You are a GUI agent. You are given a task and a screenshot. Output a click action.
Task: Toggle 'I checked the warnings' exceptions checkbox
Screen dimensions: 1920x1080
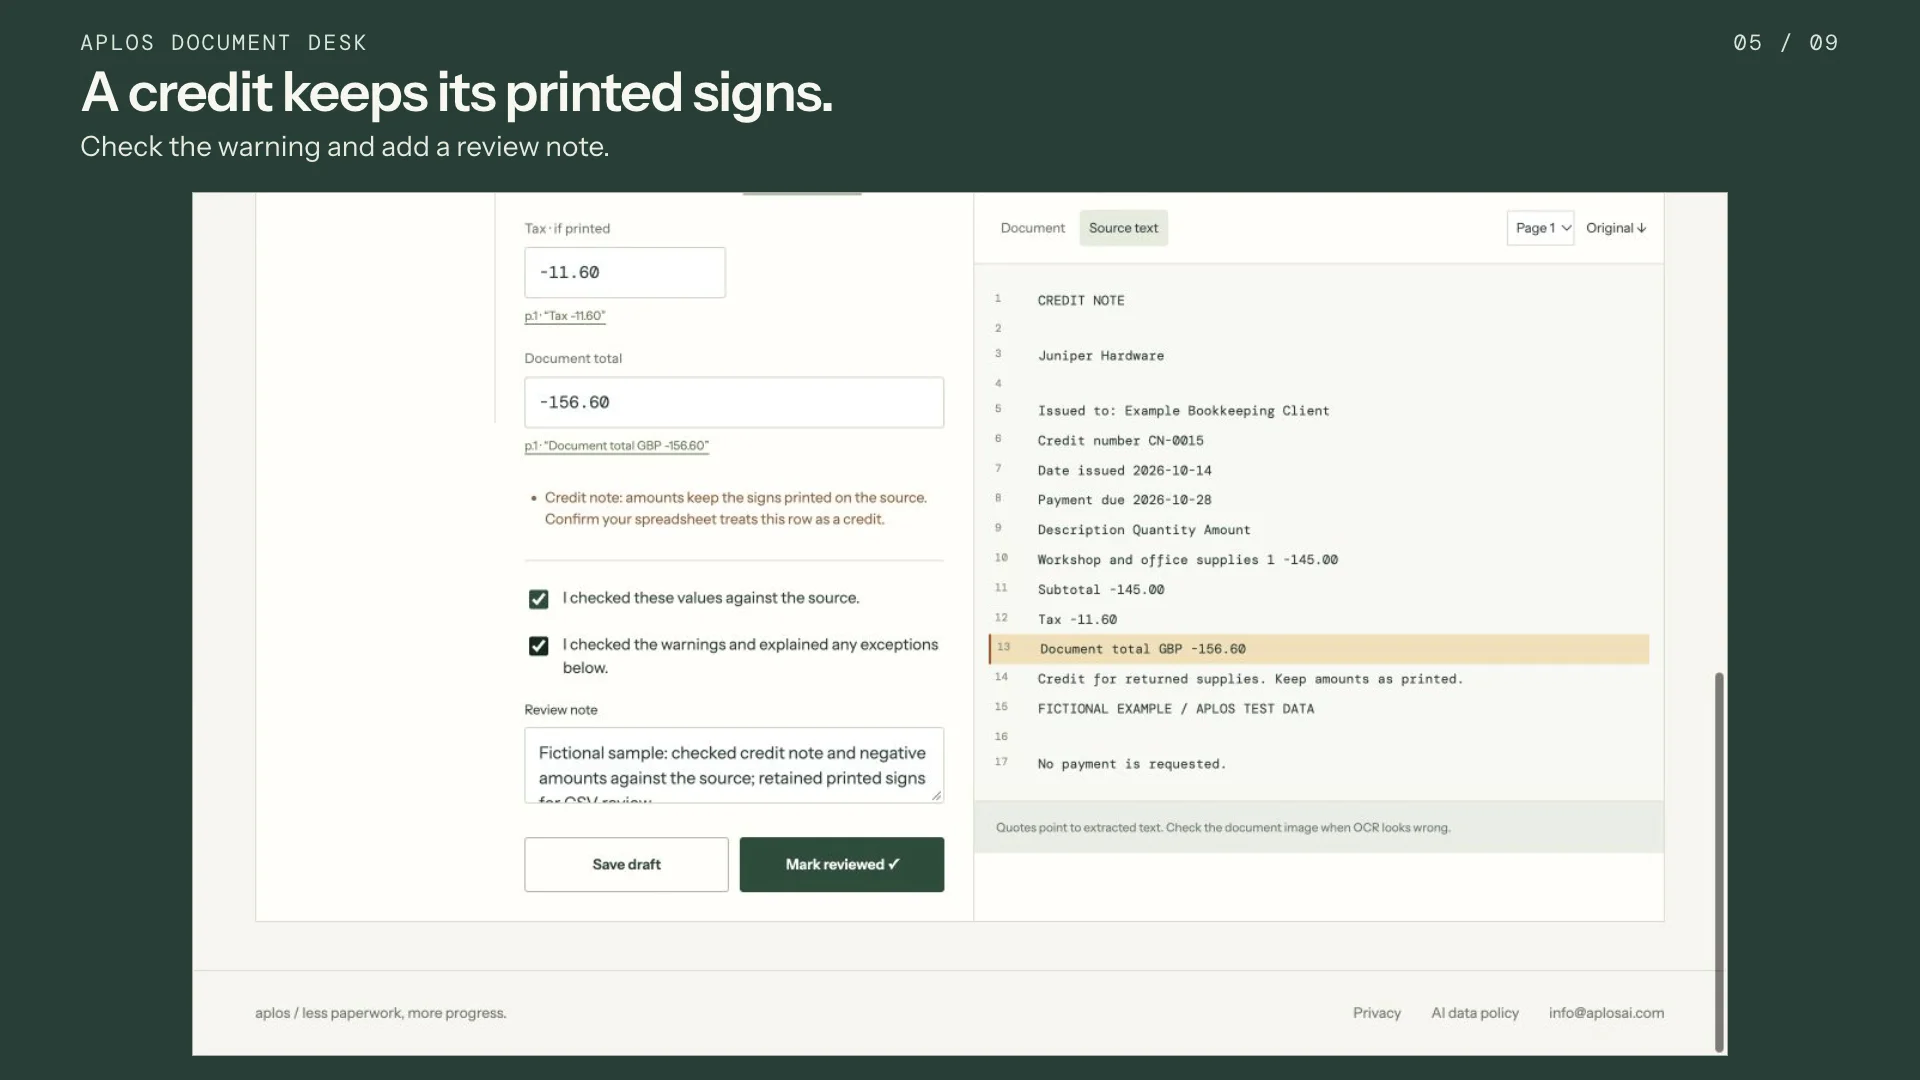coord(538,646)
